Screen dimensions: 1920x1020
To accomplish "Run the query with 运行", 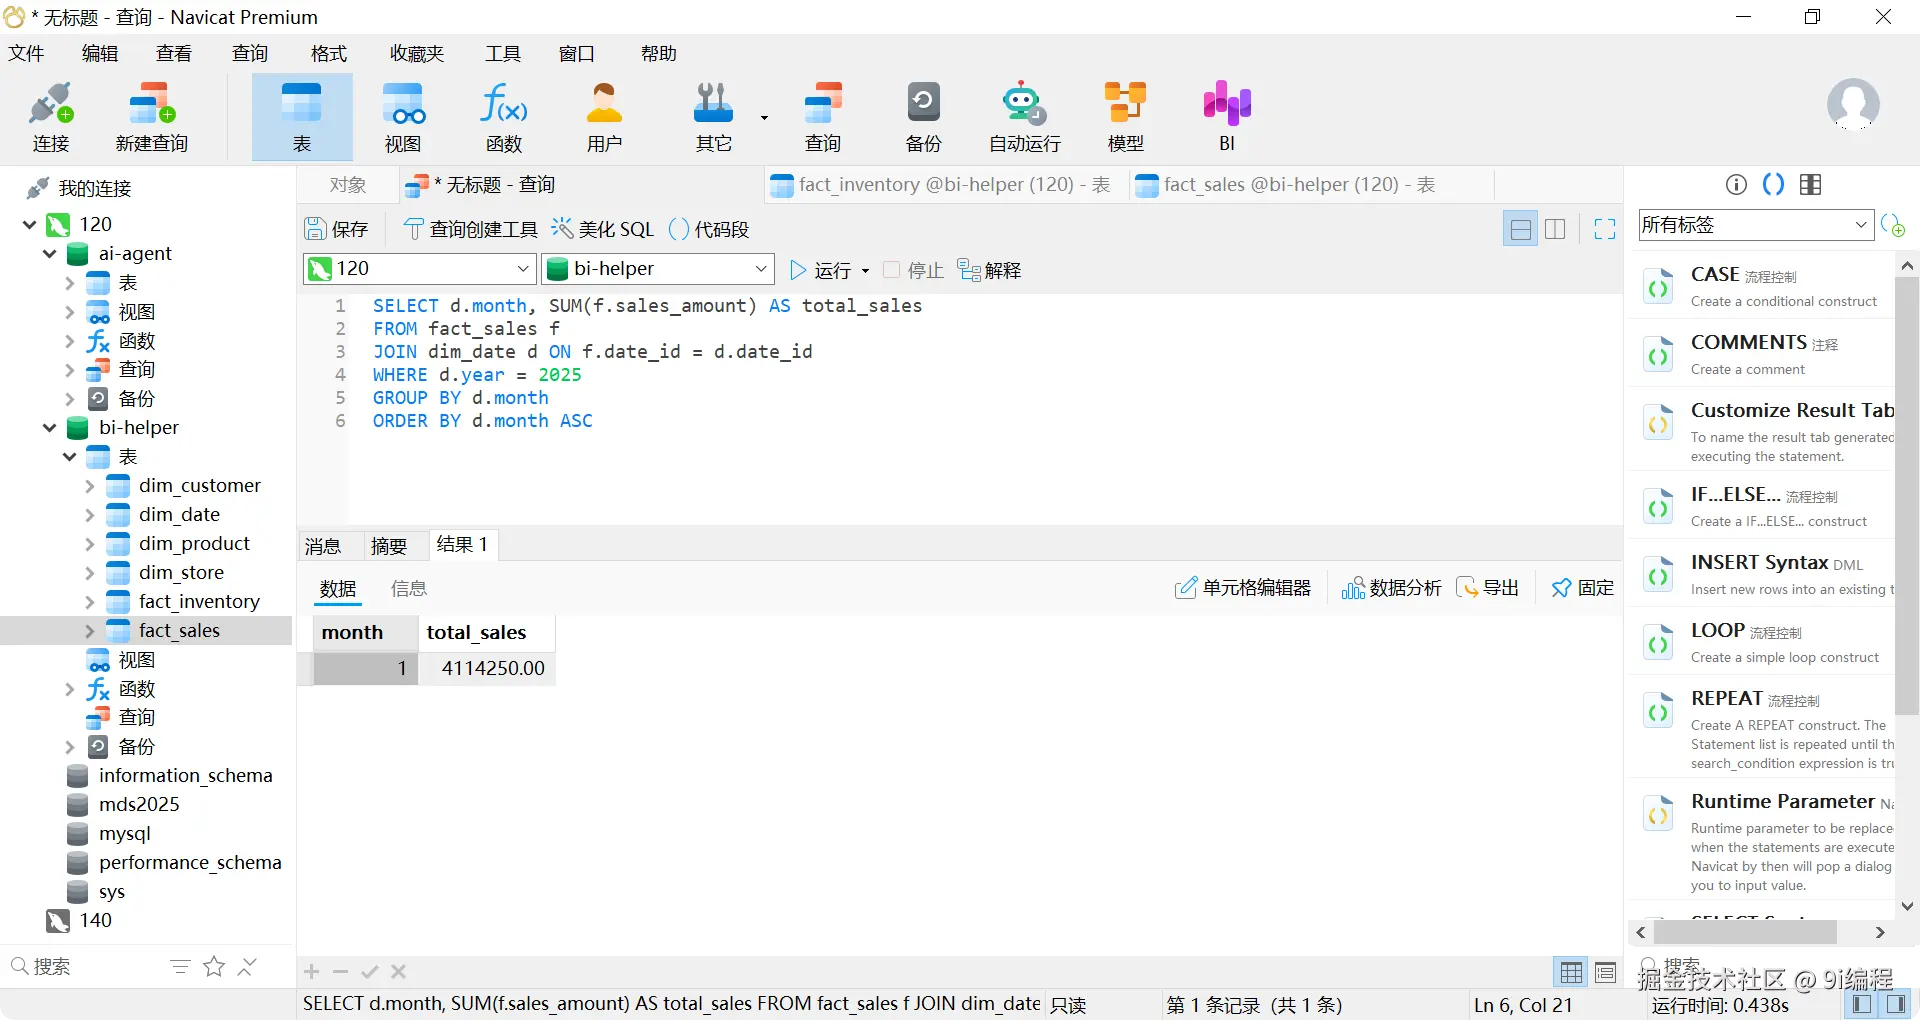I will tap(820, 270).
